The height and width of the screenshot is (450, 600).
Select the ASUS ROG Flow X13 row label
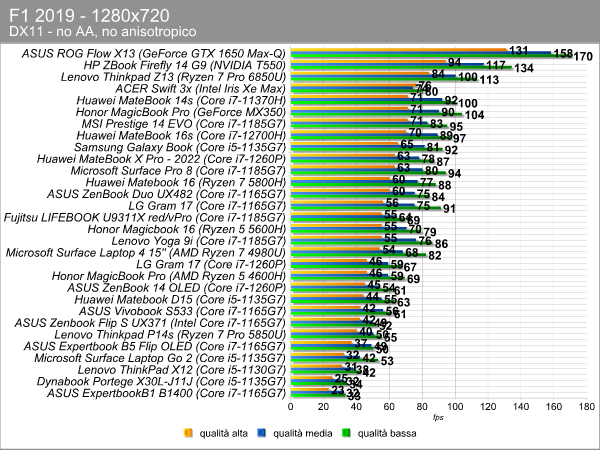(x=154, y=54)
